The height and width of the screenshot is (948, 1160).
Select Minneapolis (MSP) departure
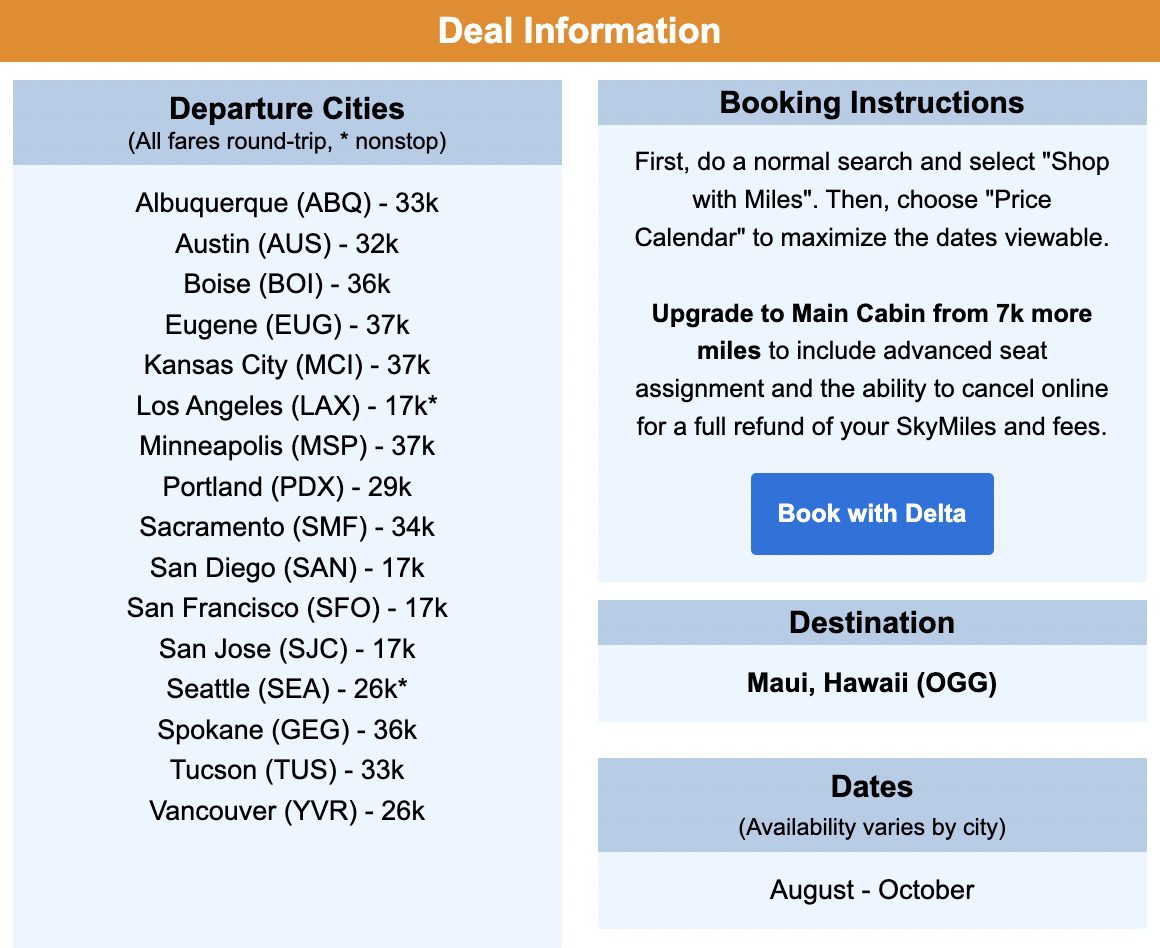pos(287,446)
